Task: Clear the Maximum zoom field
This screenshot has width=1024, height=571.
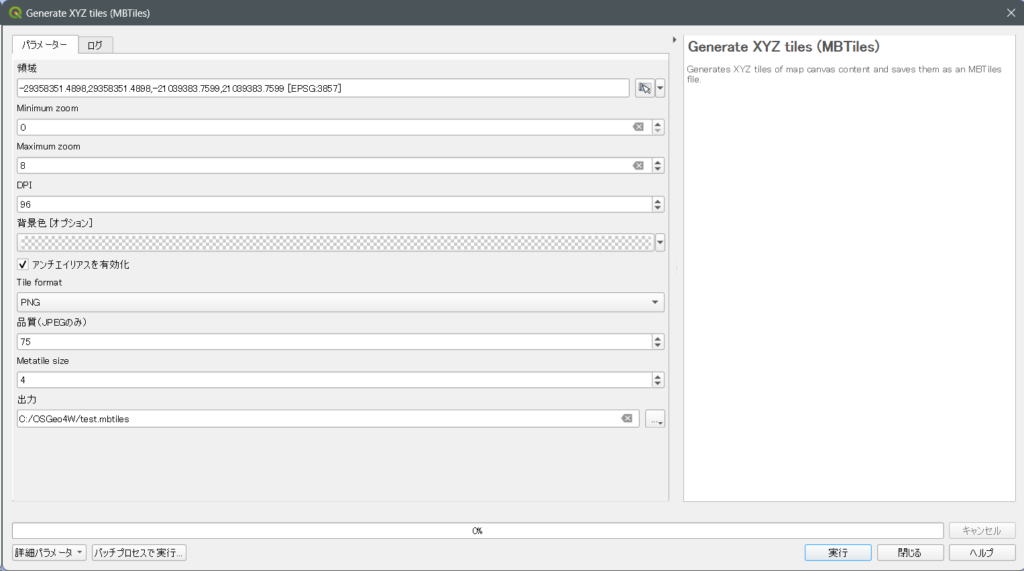Action: pos(638,165)
